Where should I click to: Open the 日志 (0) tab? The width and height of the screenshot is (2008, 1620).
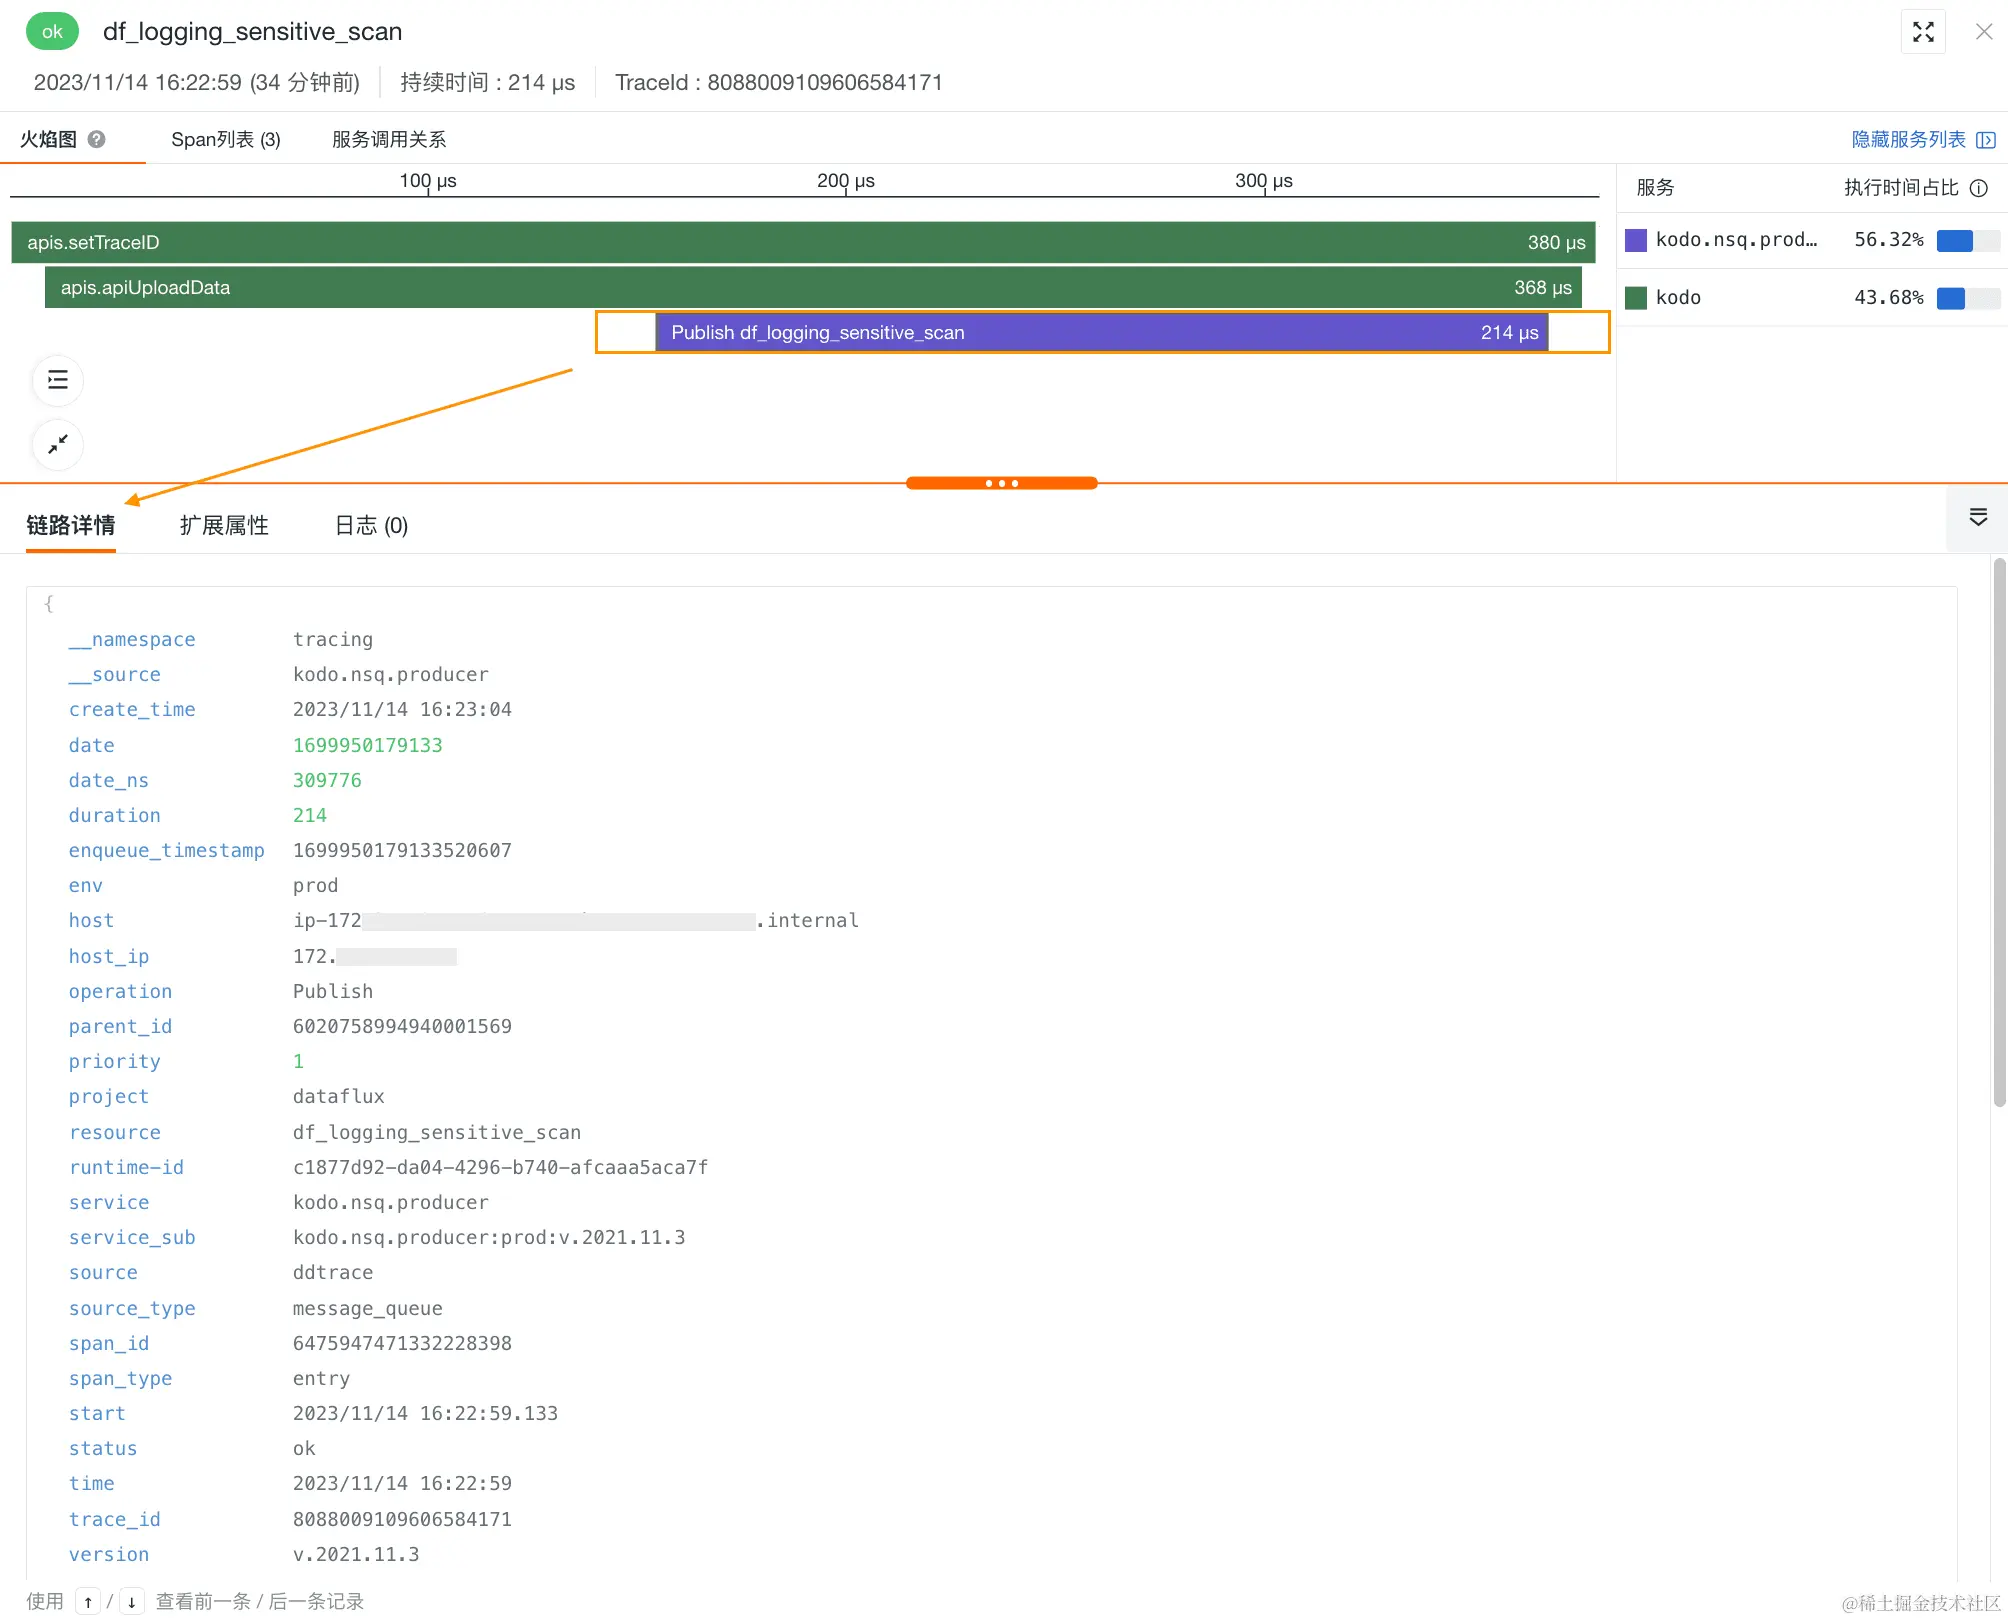tap(371, 525)
